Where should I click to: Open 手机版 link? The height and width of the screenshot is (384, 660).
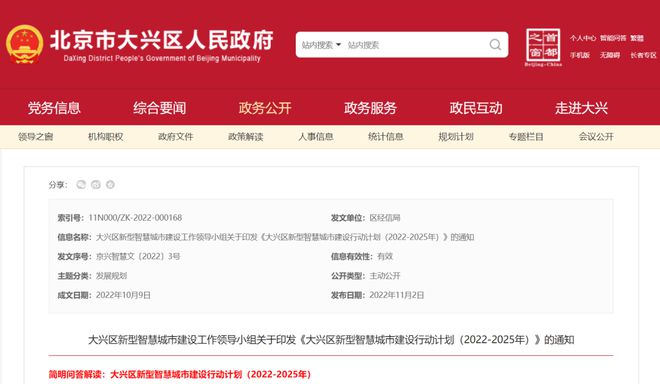(580, 55)
